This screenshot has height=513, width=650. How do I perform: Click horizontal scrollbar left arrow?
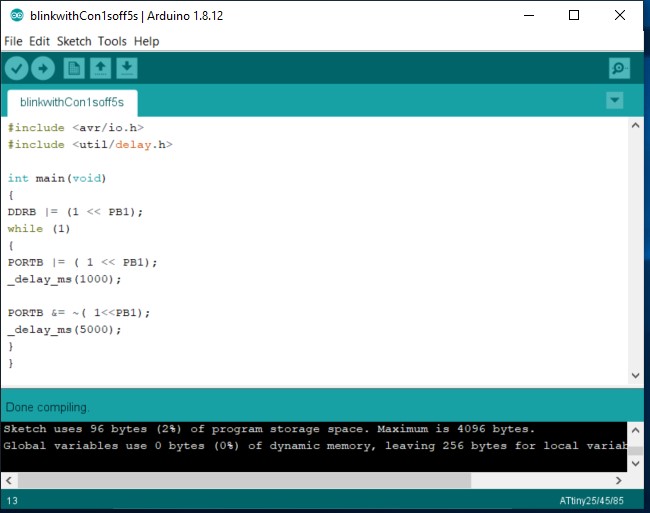[x=9, y=481]
